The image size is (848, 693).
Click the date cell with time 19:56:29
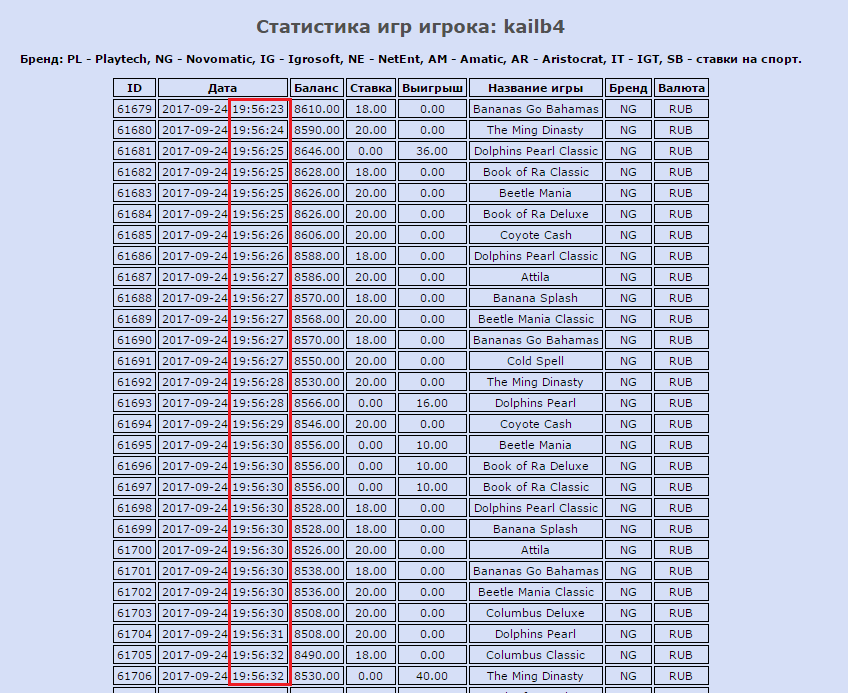223,424
